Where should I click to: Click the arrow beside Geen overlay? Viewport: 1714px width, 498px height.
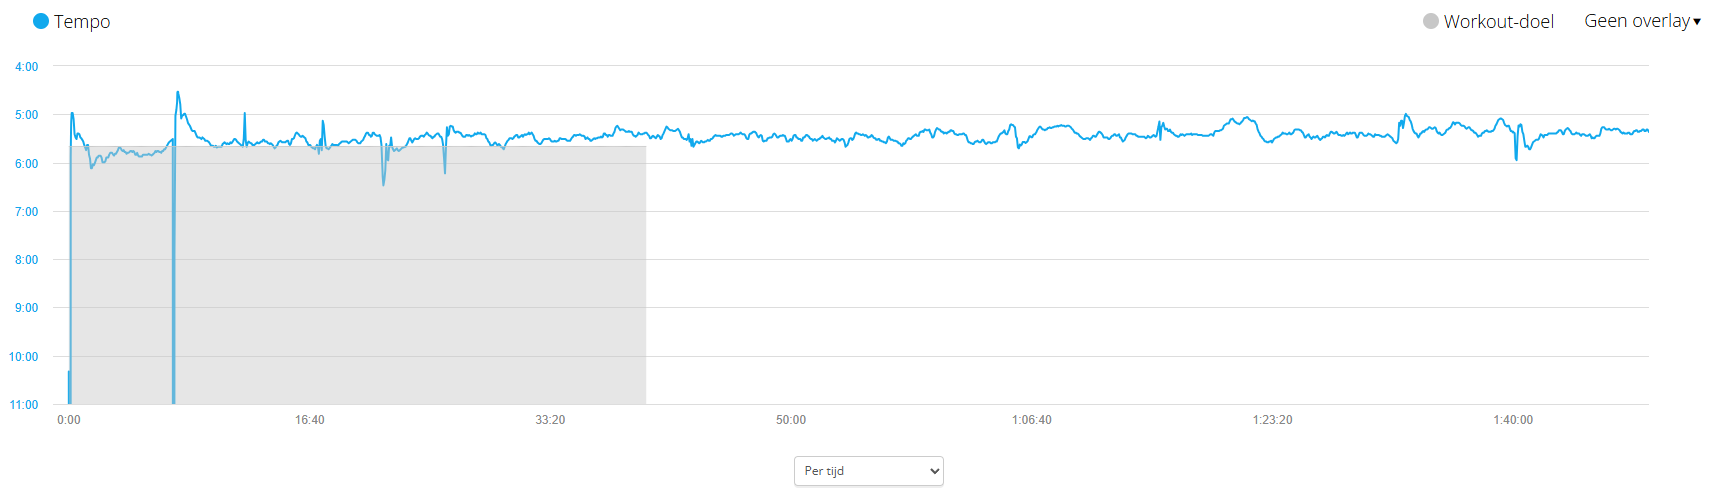[x=1697, y=22]
